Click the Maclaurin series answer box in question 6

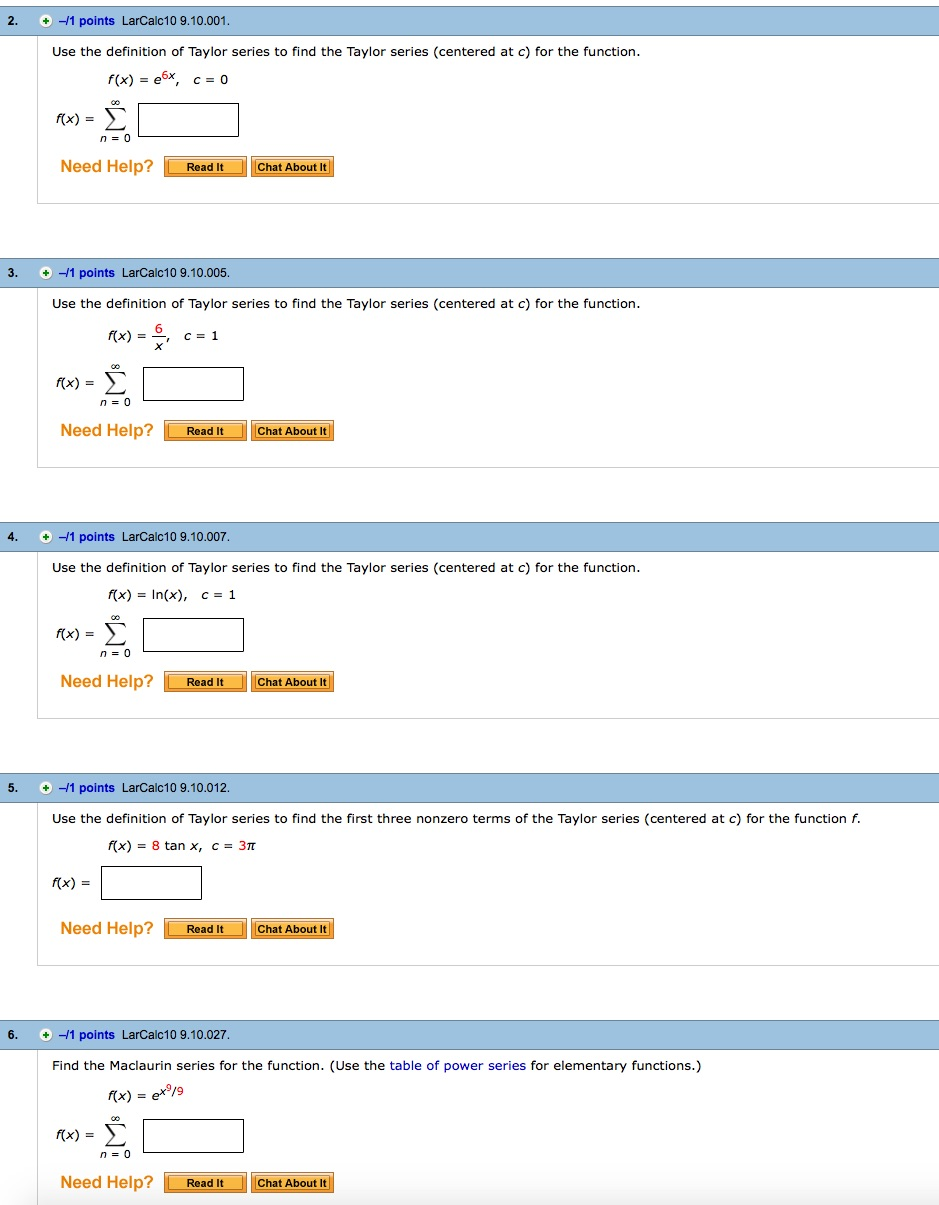[x=193, y=1135]
